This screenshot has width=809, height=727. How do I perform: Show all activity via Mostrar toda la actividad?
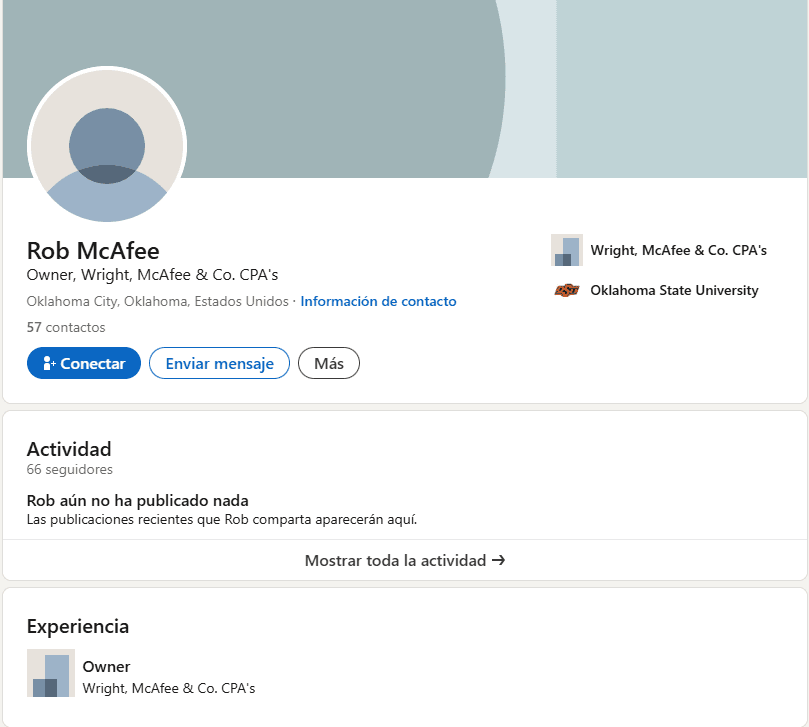[x=395, y=561]
